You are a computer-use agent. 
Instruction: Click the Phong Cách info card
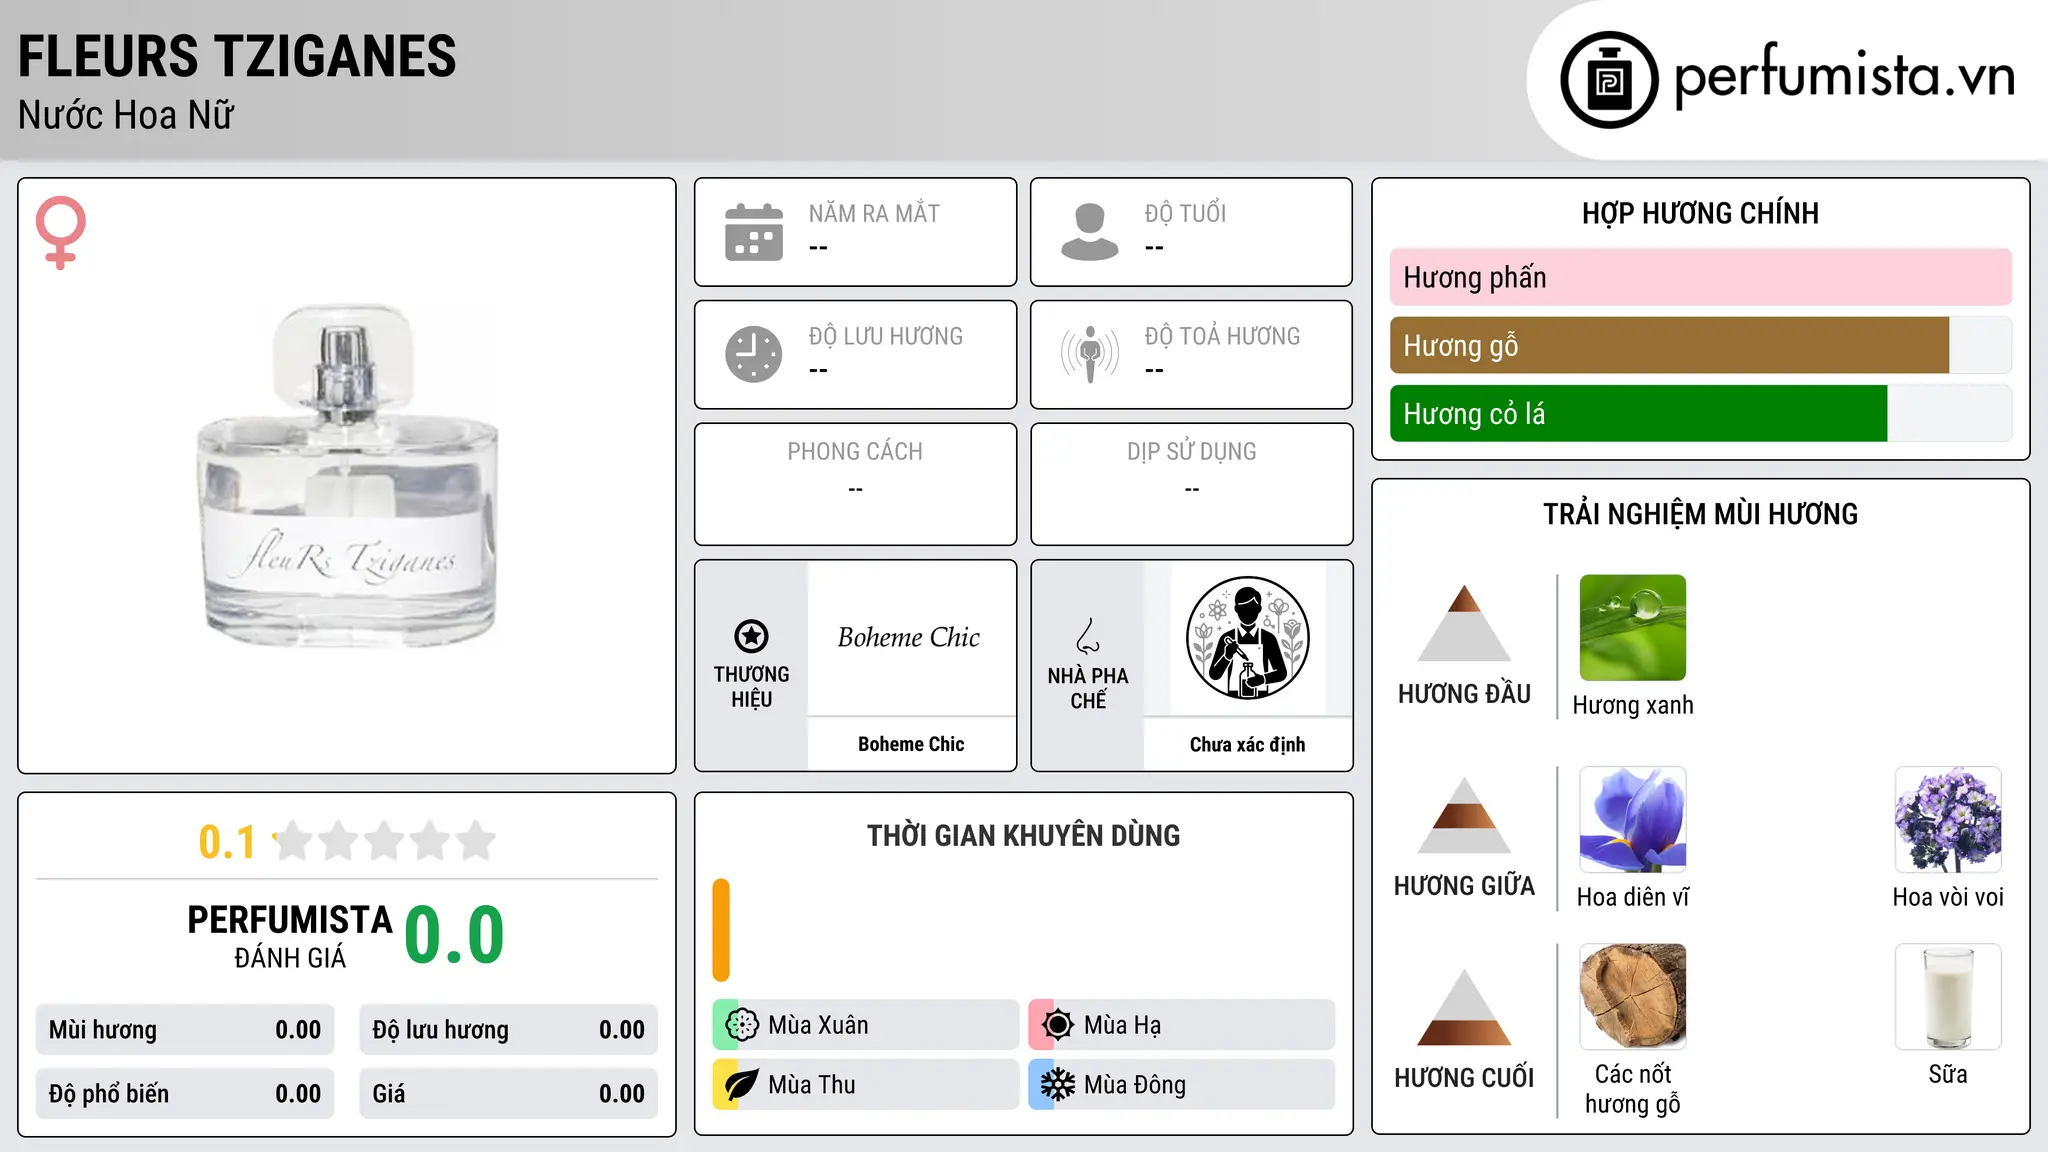click(x=855, y=484)
